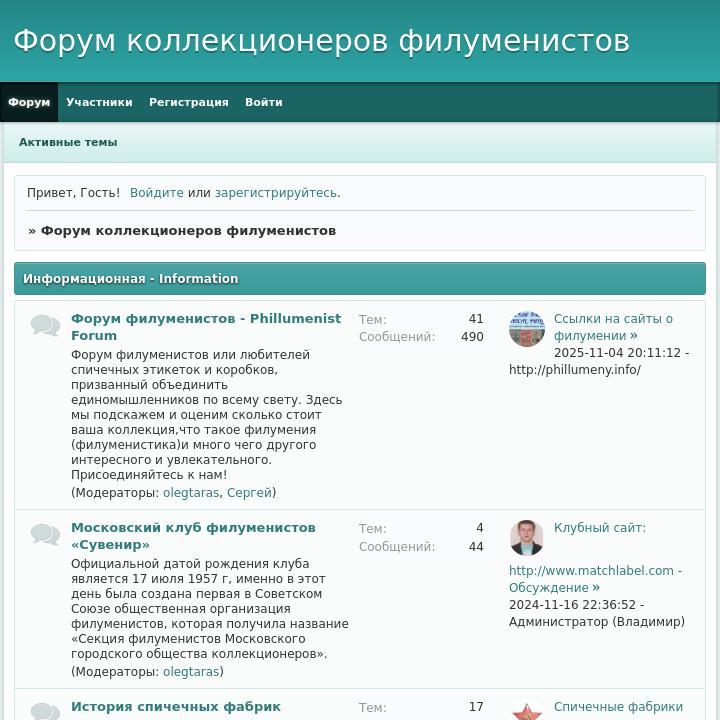Click speech bubble icon beside Форум филуменистов
The image size is (720, 720).
[x=45, y=326]
